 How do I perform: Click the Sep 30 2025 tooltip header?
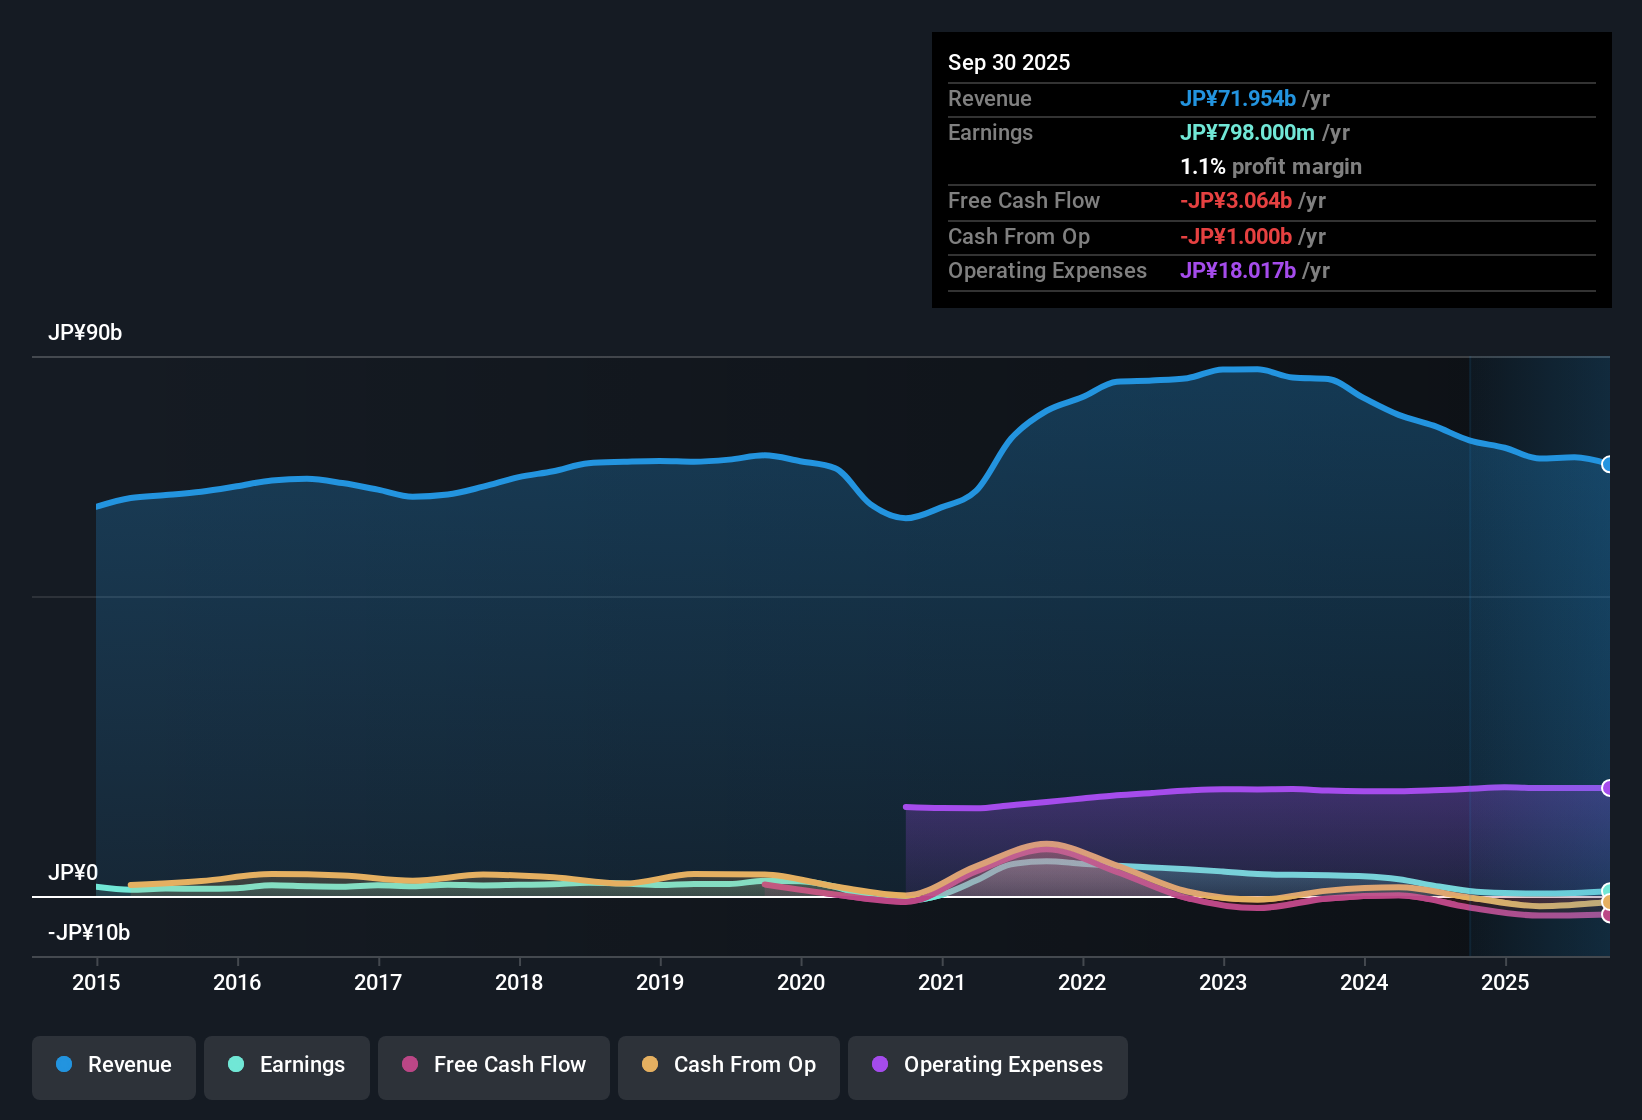(1009, 62)
